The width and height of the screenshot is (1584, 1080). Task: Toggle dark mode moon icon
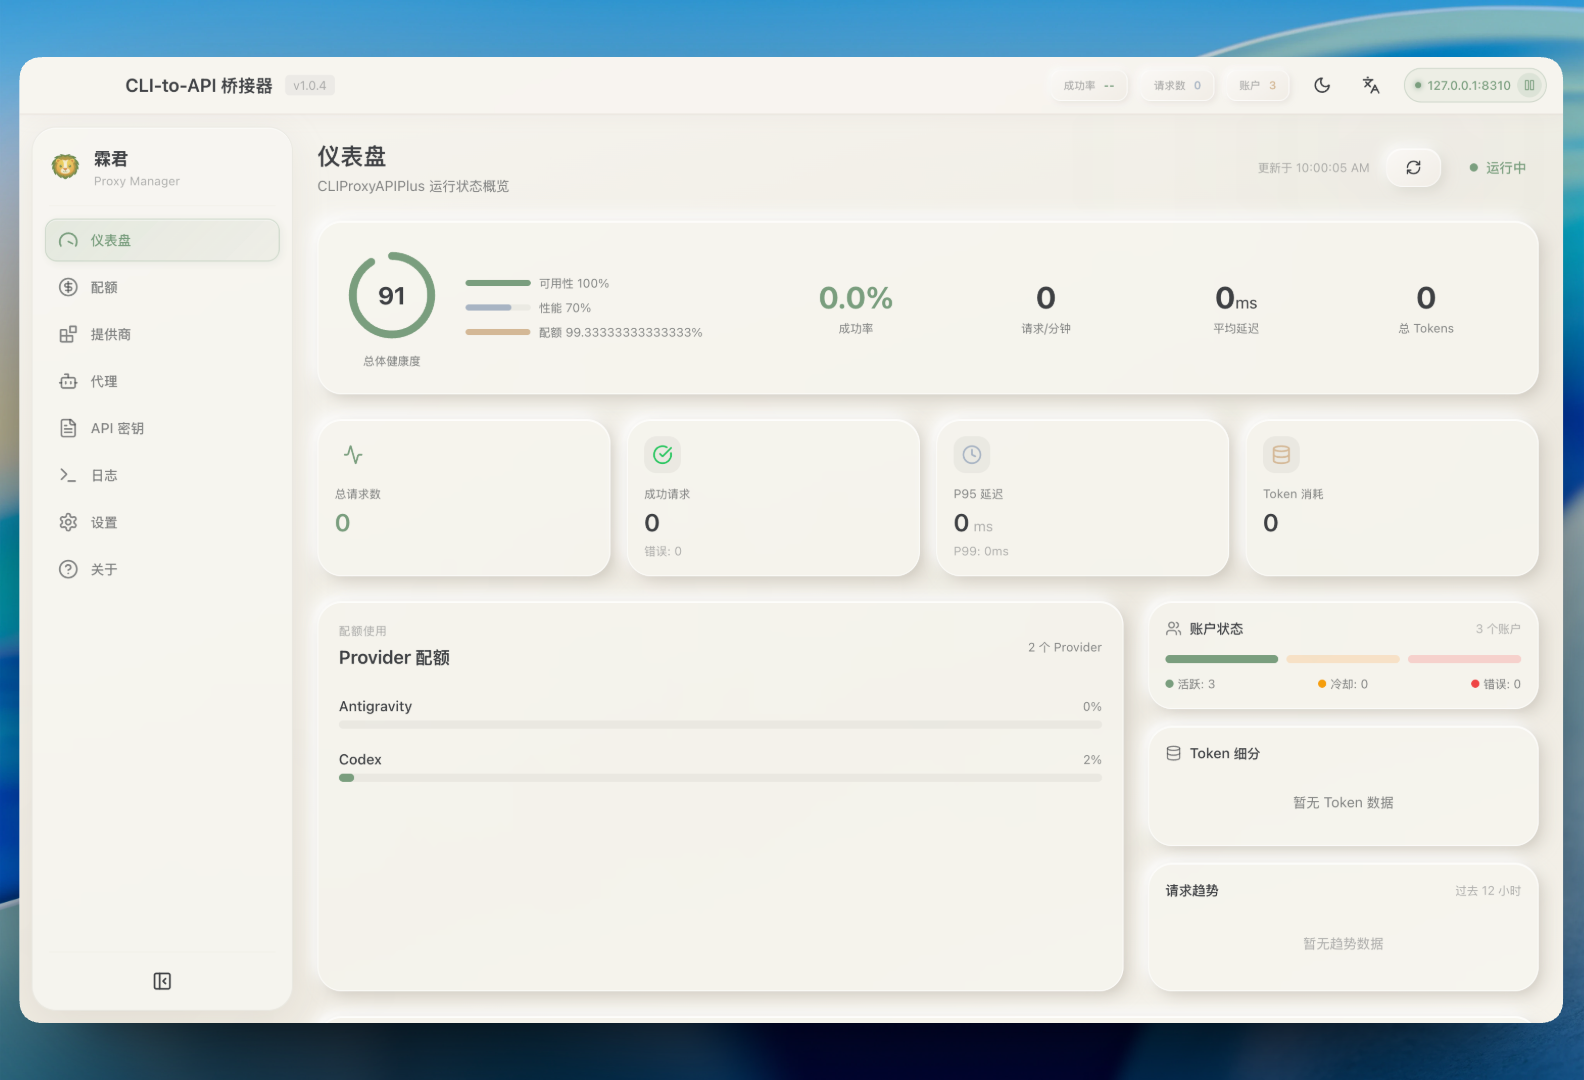click(1322, 85)
